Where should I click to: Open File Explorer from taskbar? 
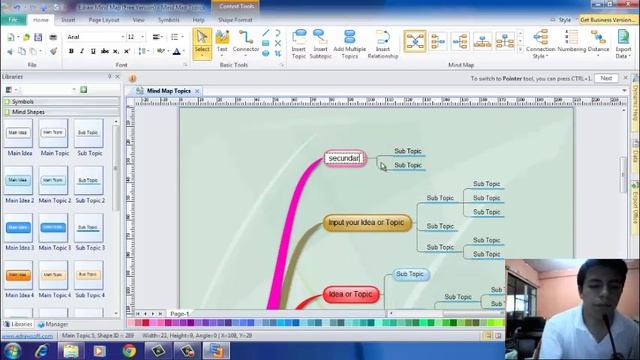71,351
